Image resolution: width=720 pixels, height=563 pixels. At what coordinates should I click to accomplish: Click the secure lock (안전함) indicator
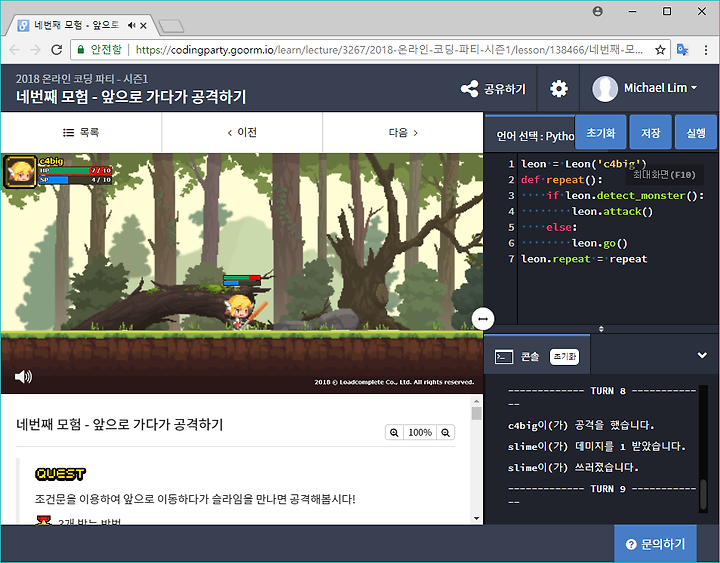point(99,50)
